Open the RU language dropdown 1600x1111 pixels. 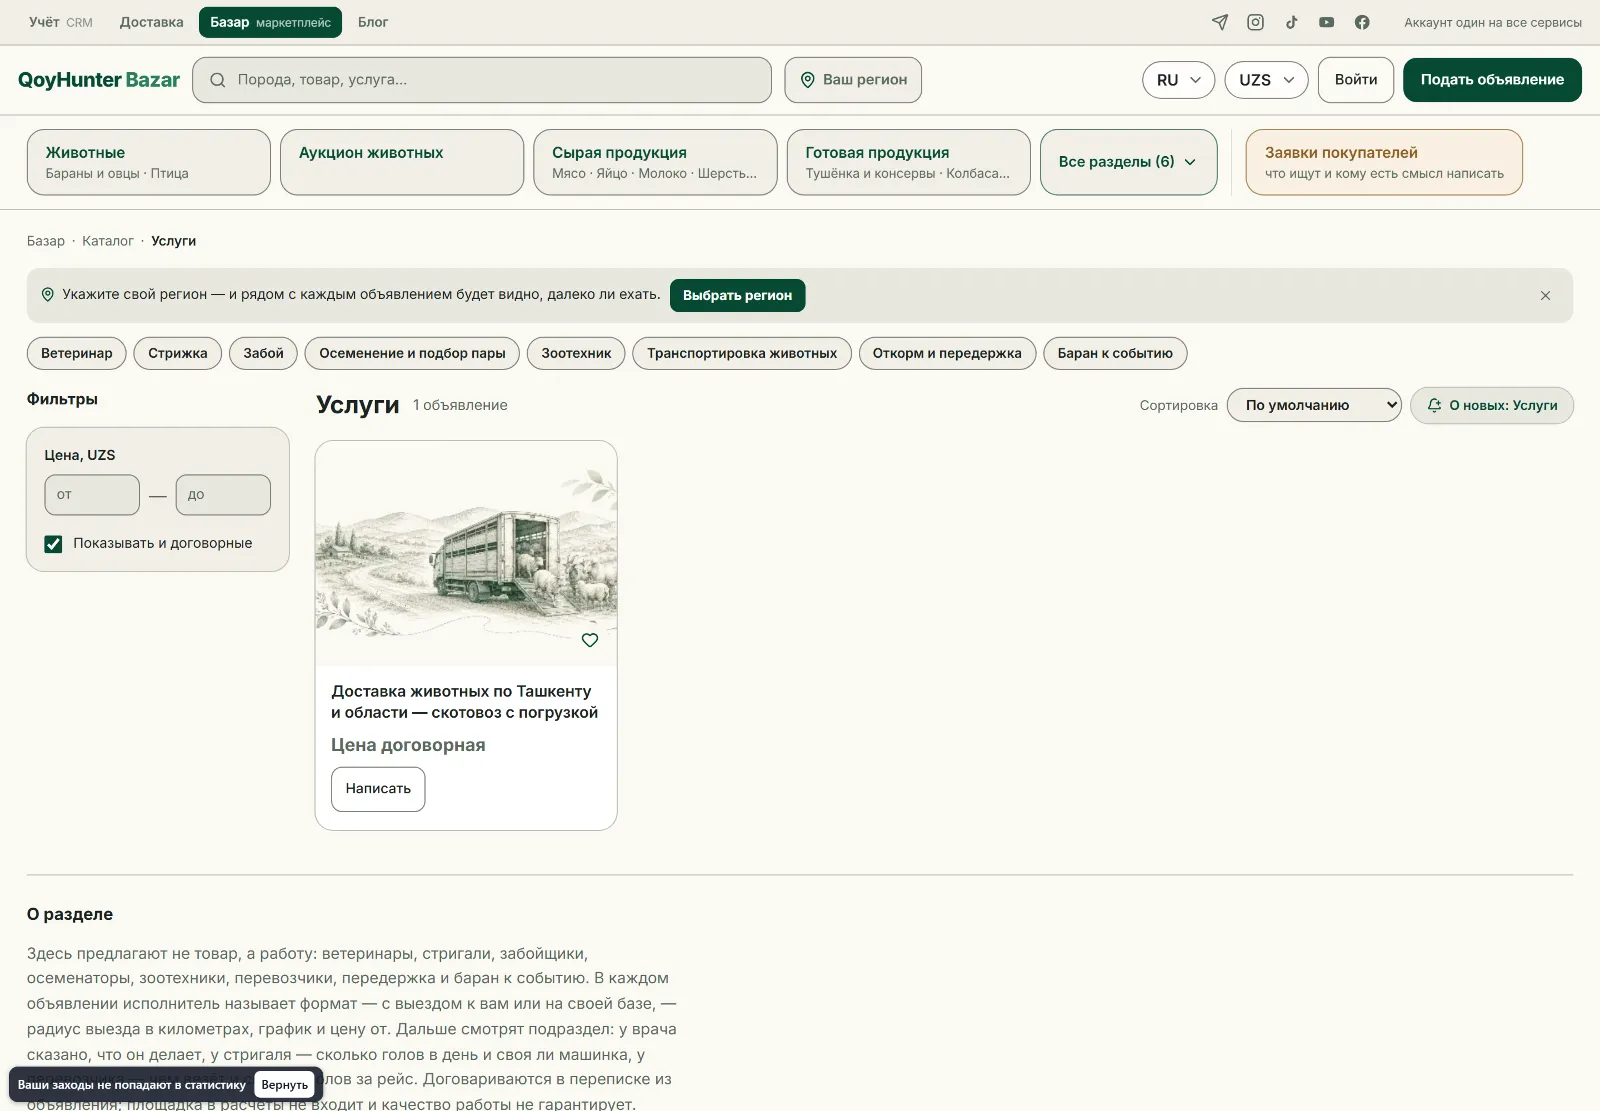pyautogui.click(x=1178, y=80)
